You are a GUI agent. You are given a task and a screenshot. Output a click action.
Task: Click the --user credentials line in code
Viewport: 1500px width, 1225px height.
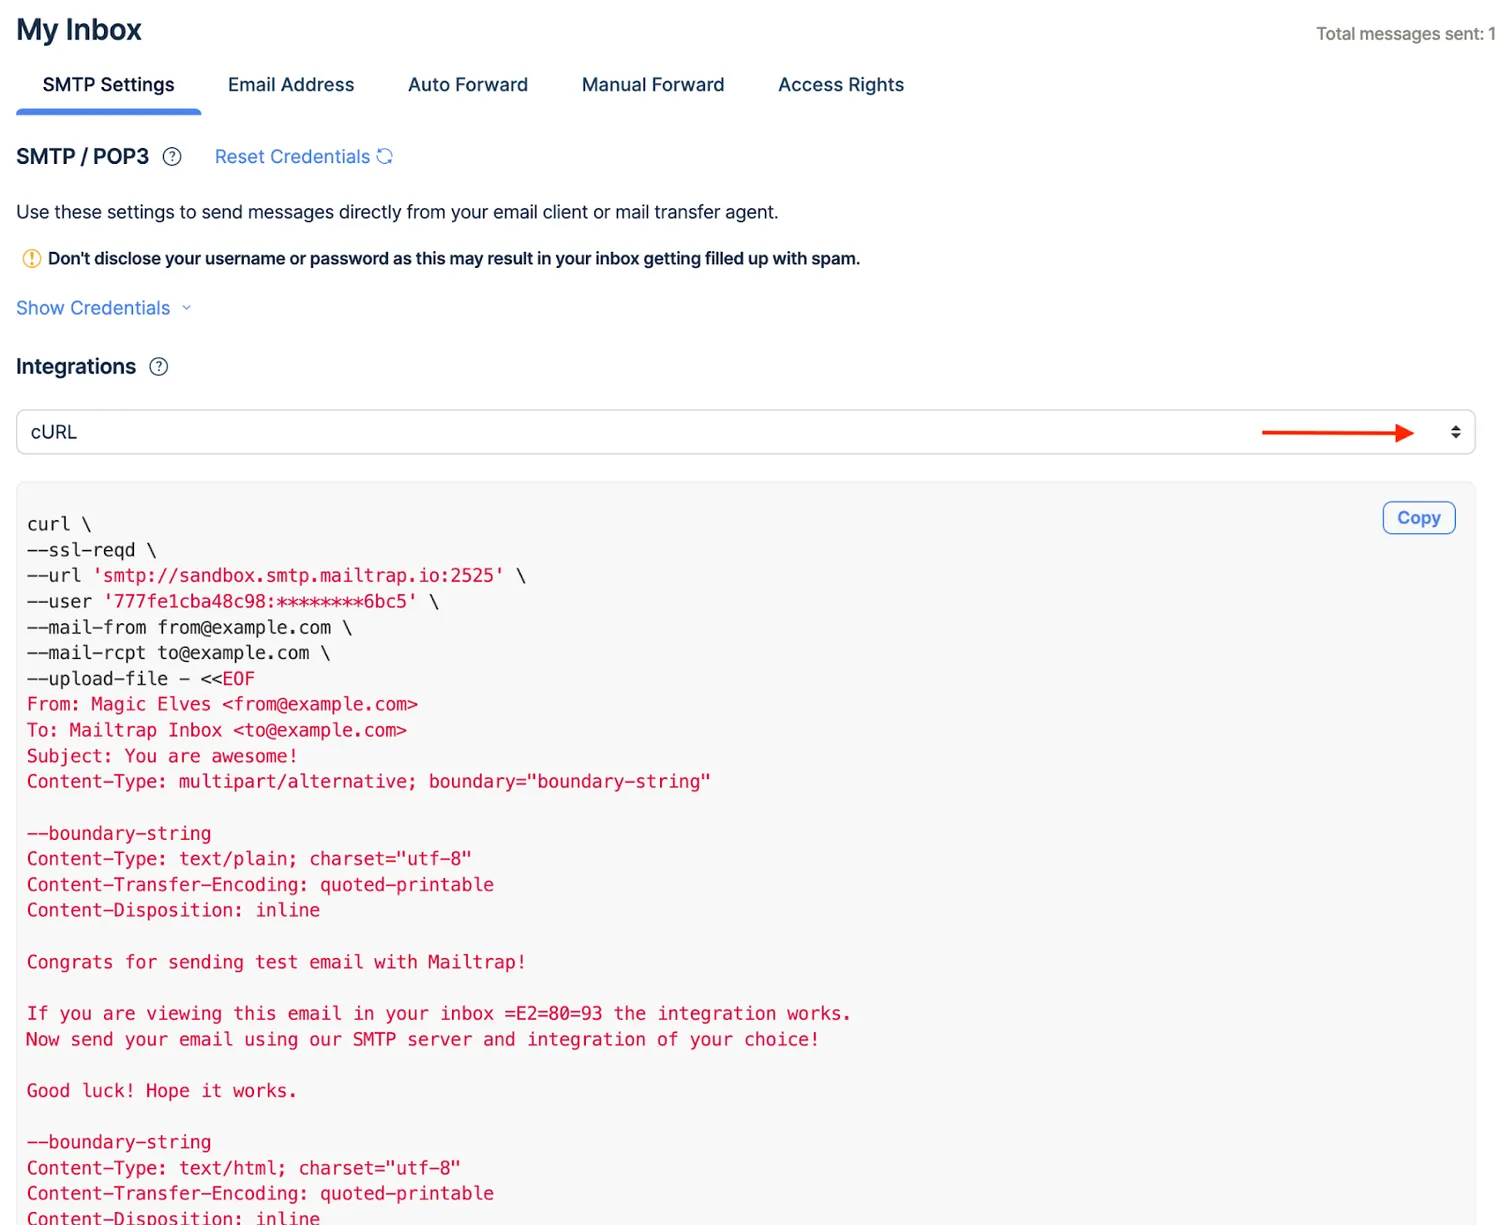[233, 602]
